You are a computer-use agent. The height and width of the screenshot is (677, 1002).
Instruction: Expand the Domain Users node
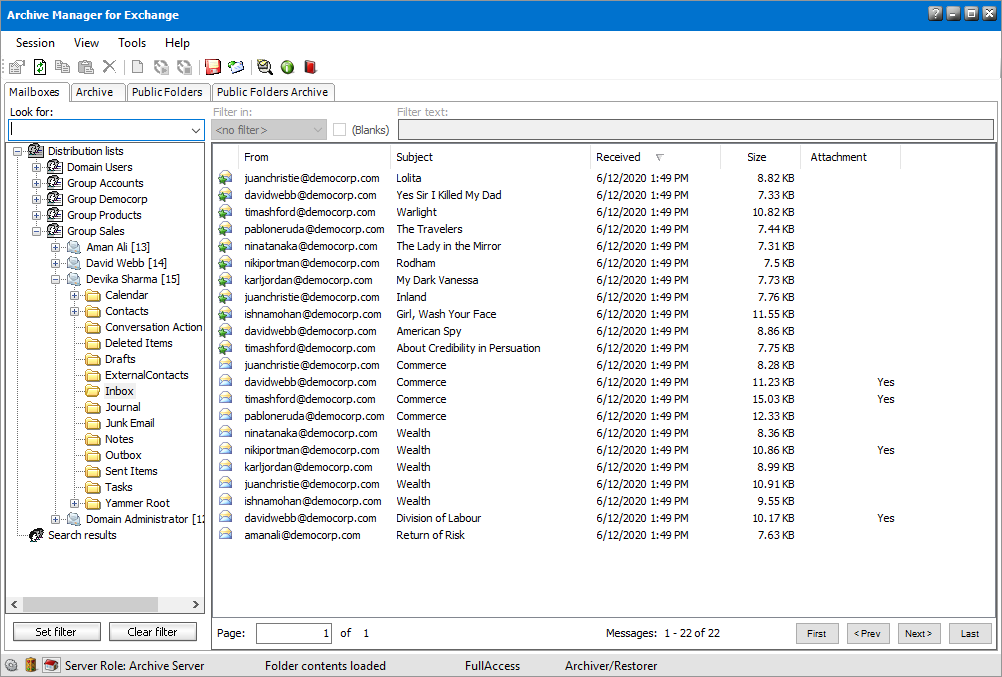tap(36, 167)
